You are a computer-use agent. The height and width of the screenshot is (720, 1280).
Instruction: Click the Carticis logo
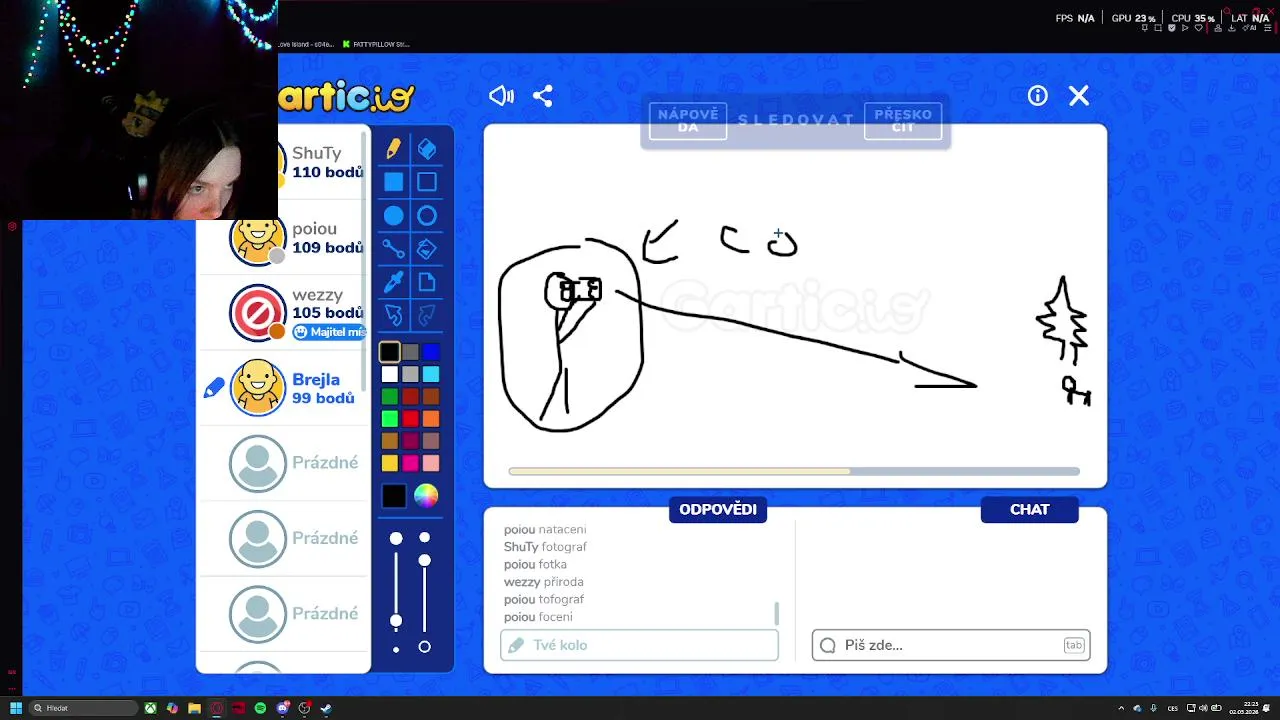click(346, 96)
